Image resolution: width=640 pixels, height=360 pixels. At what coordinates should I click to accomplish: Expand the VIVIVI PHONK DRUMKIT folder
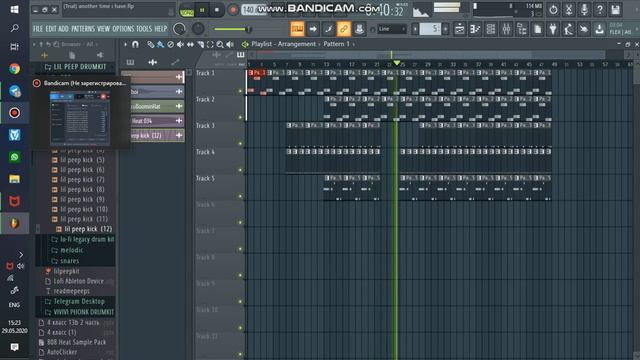coord(80,312)
